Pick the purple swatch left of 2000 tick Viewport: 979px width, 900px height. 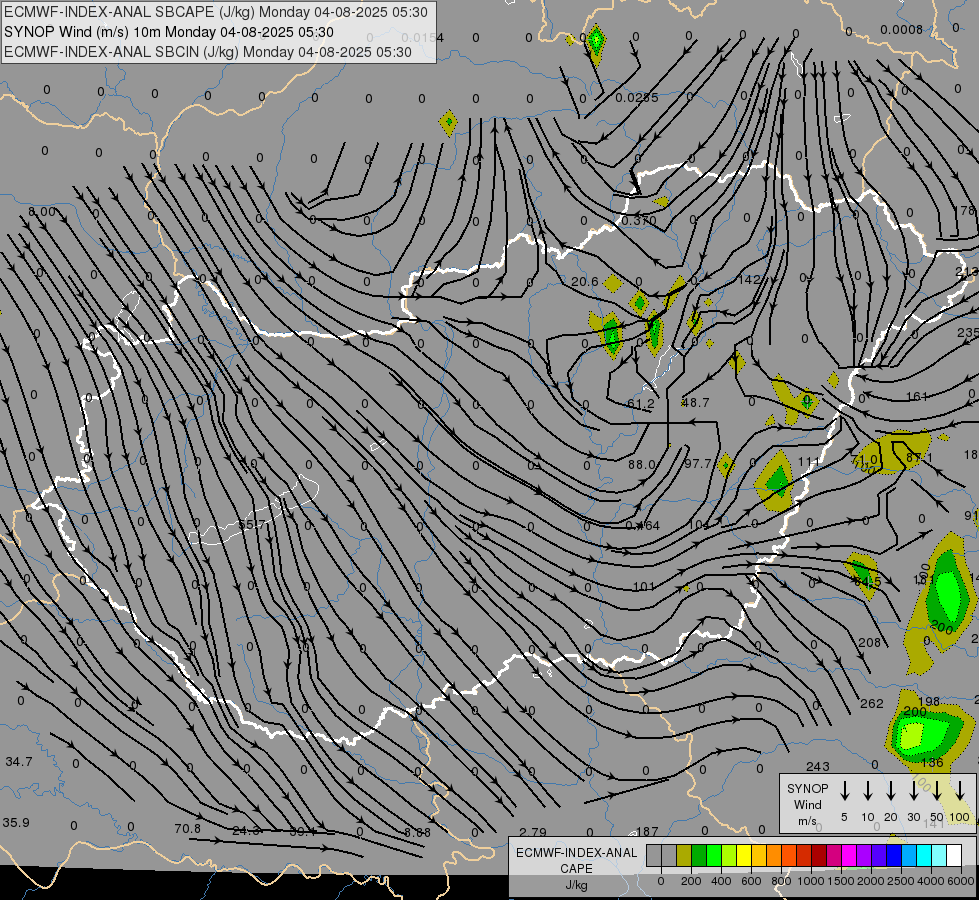[865, 856]
